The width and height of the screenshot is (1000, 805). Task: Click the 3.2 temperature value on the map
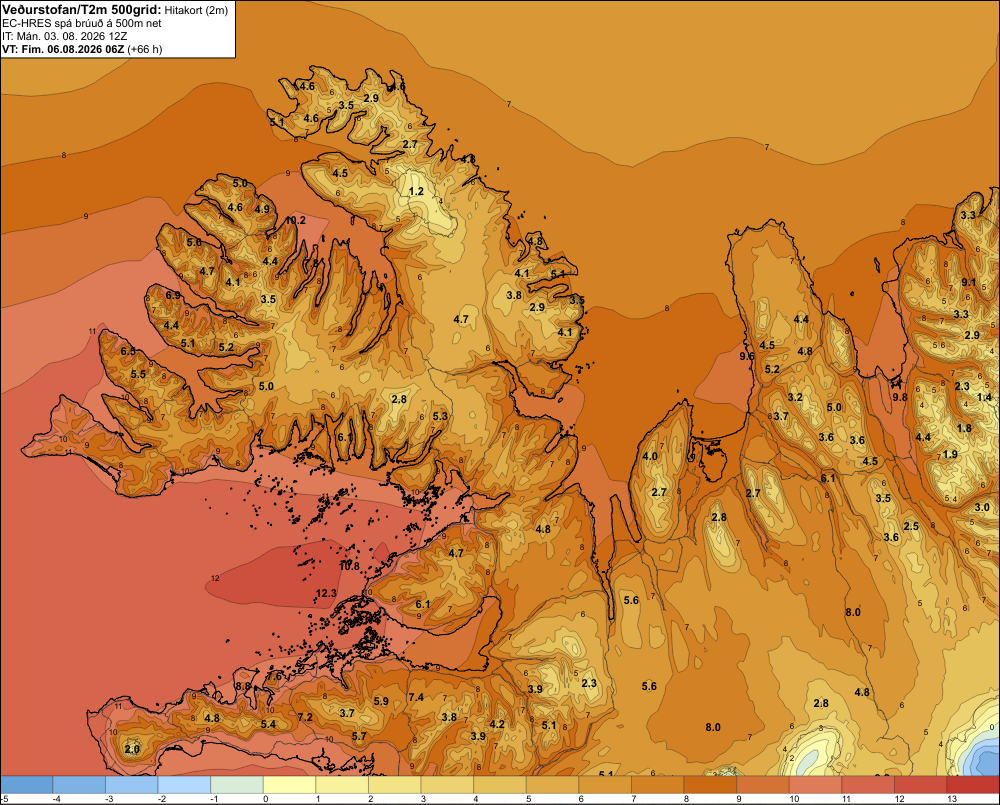coord(795,397)
